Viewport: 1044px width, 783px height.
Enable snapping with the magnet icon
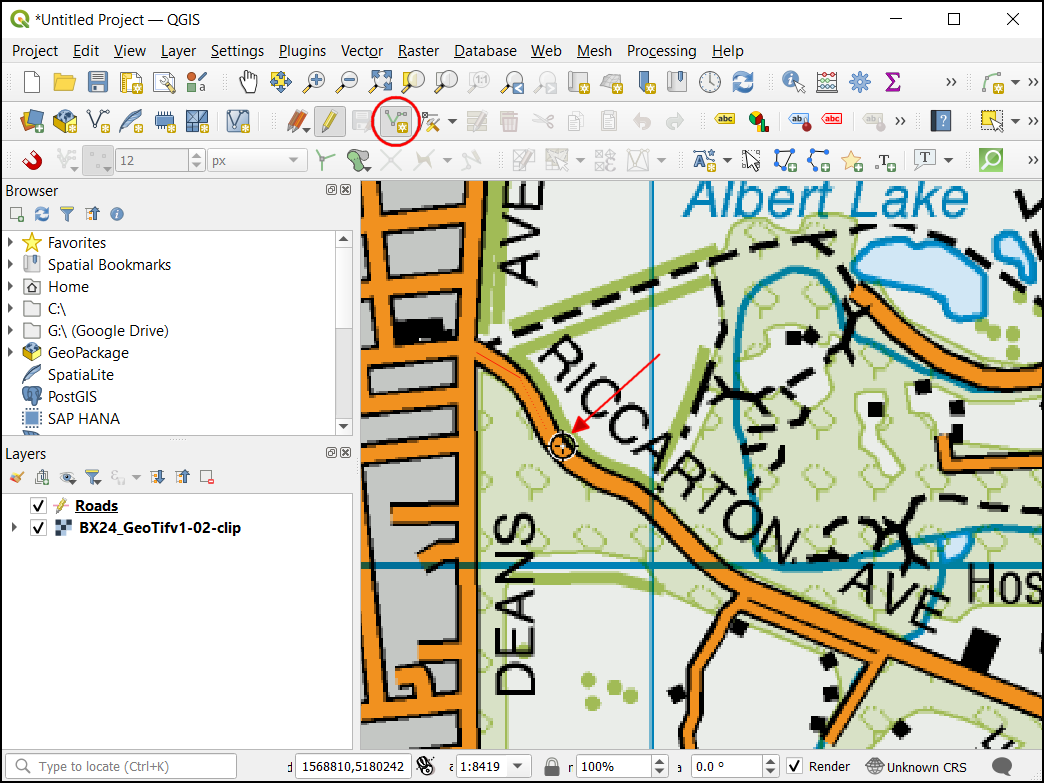coord(33,160)
